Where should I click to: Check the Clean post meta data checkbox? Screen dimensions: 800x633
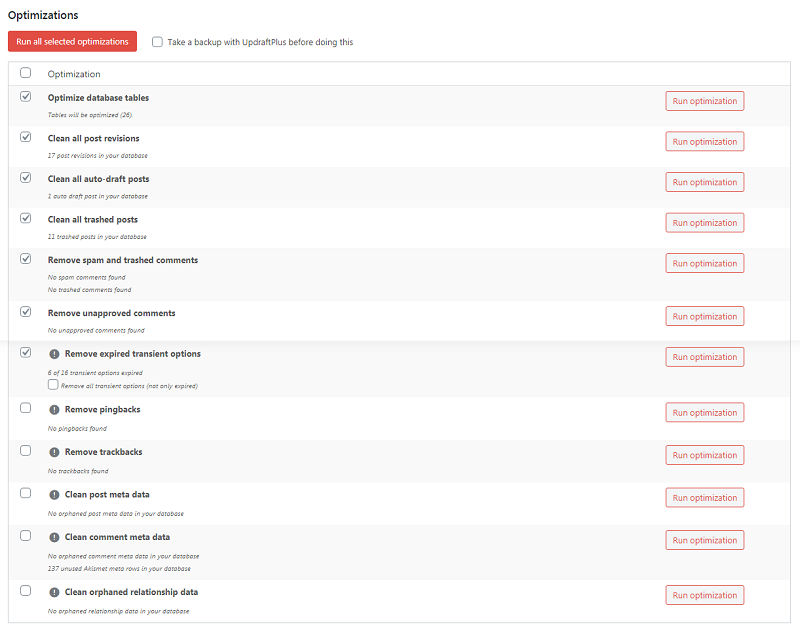26,493
